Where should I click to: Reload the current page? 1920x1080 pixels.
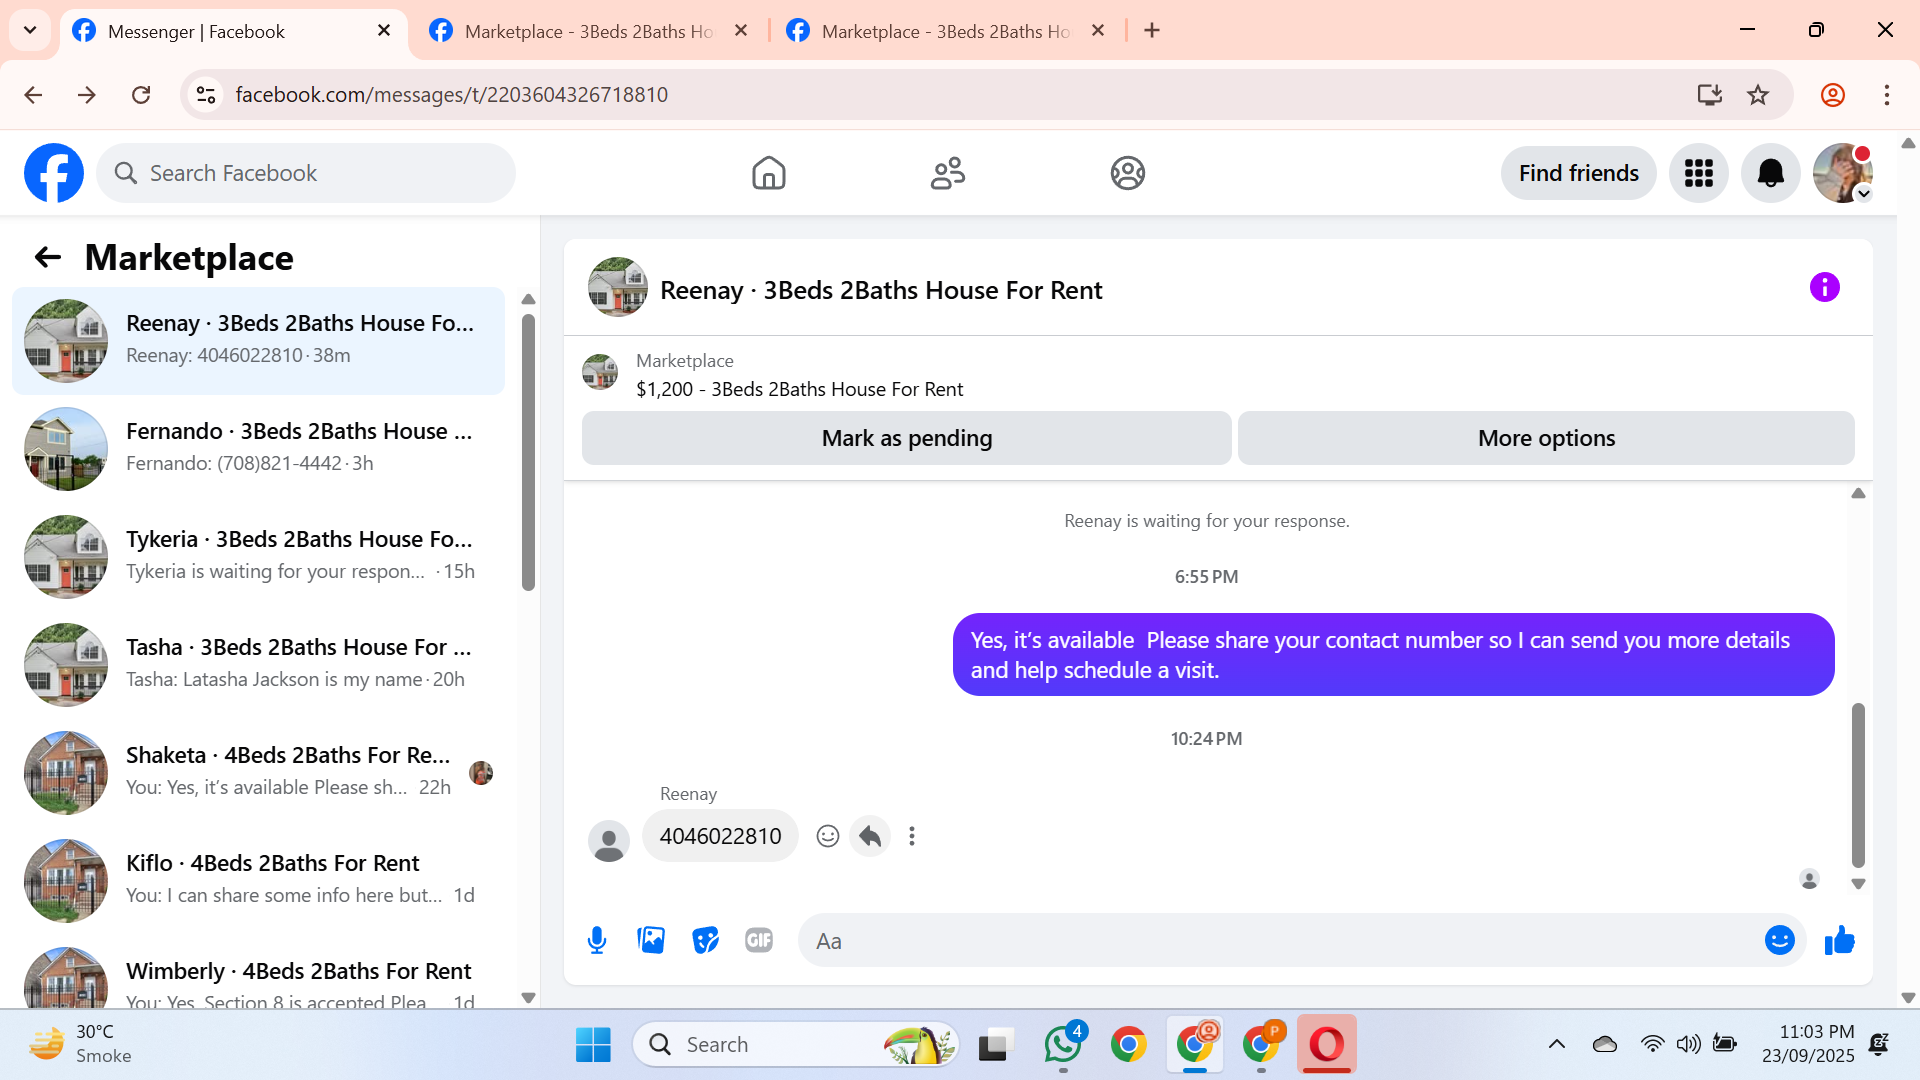[141, 95]
